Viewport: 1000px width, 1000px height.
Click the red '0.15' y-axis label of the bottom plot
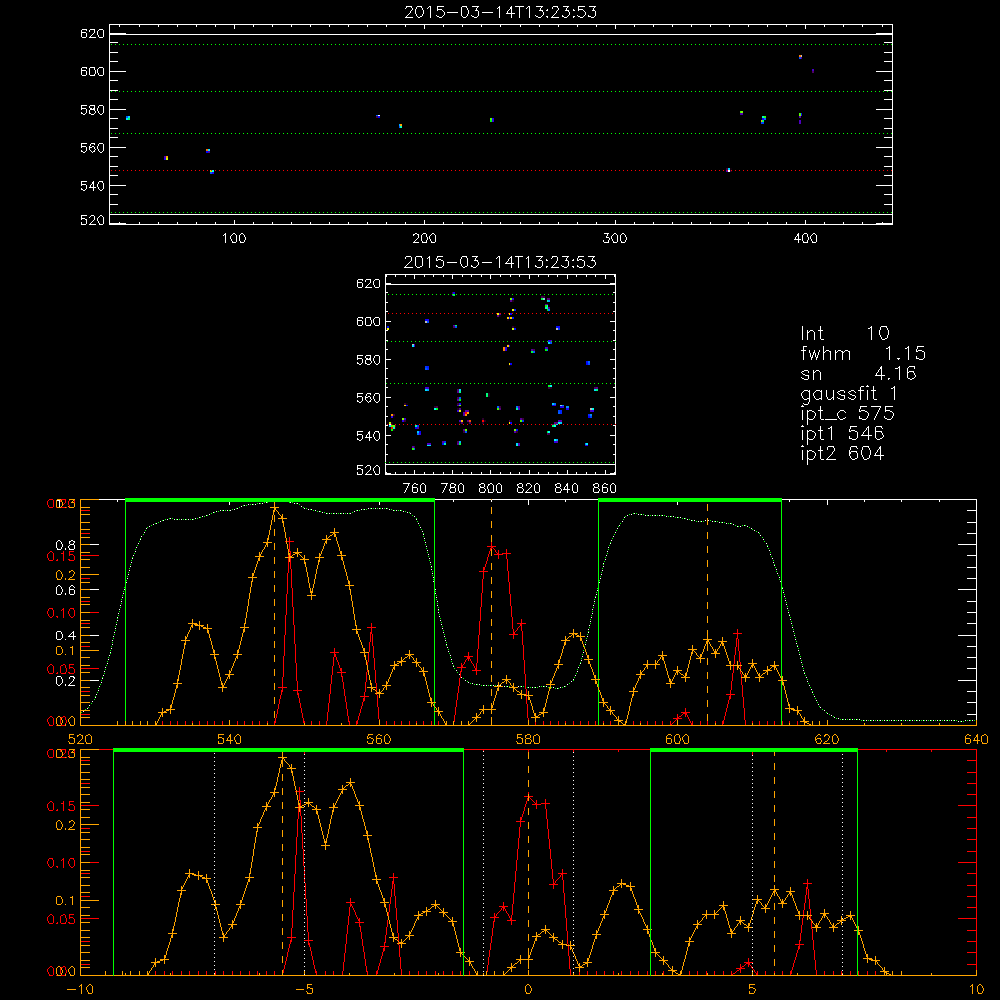coord(61,806)
